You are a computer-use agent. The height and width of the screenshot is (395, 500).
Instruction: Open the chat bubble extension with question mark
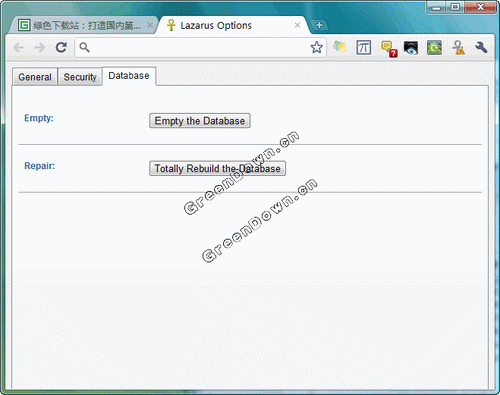click(x=389, y=49)
